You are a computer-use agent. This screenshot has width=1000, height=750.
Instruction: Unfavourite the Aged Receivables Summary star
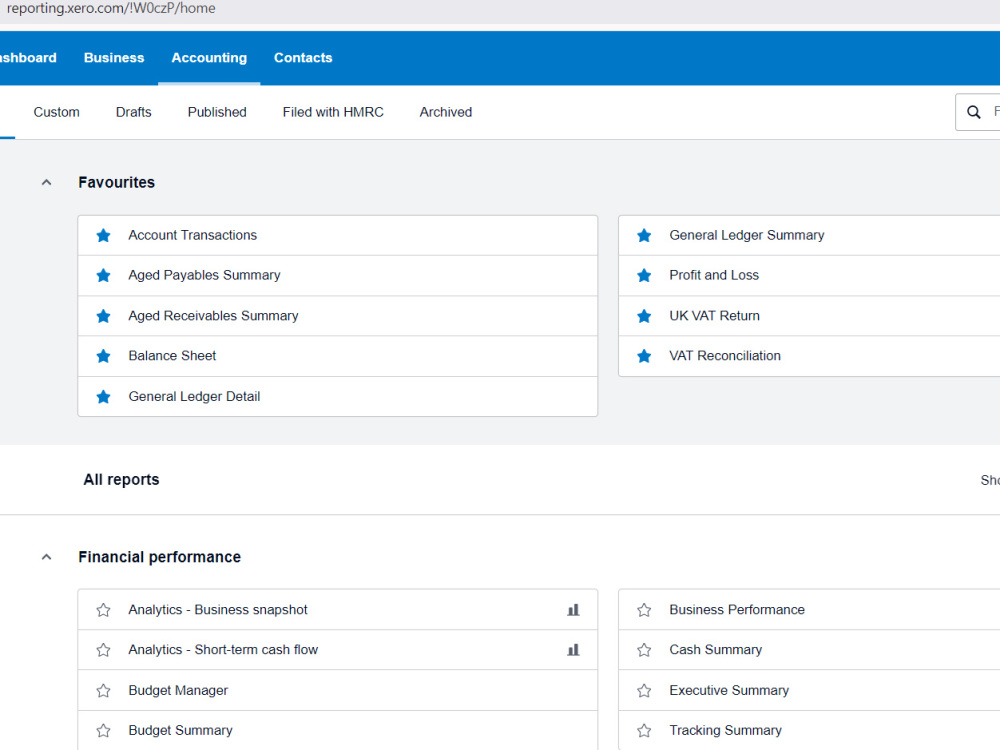click(x=103, y=316)
